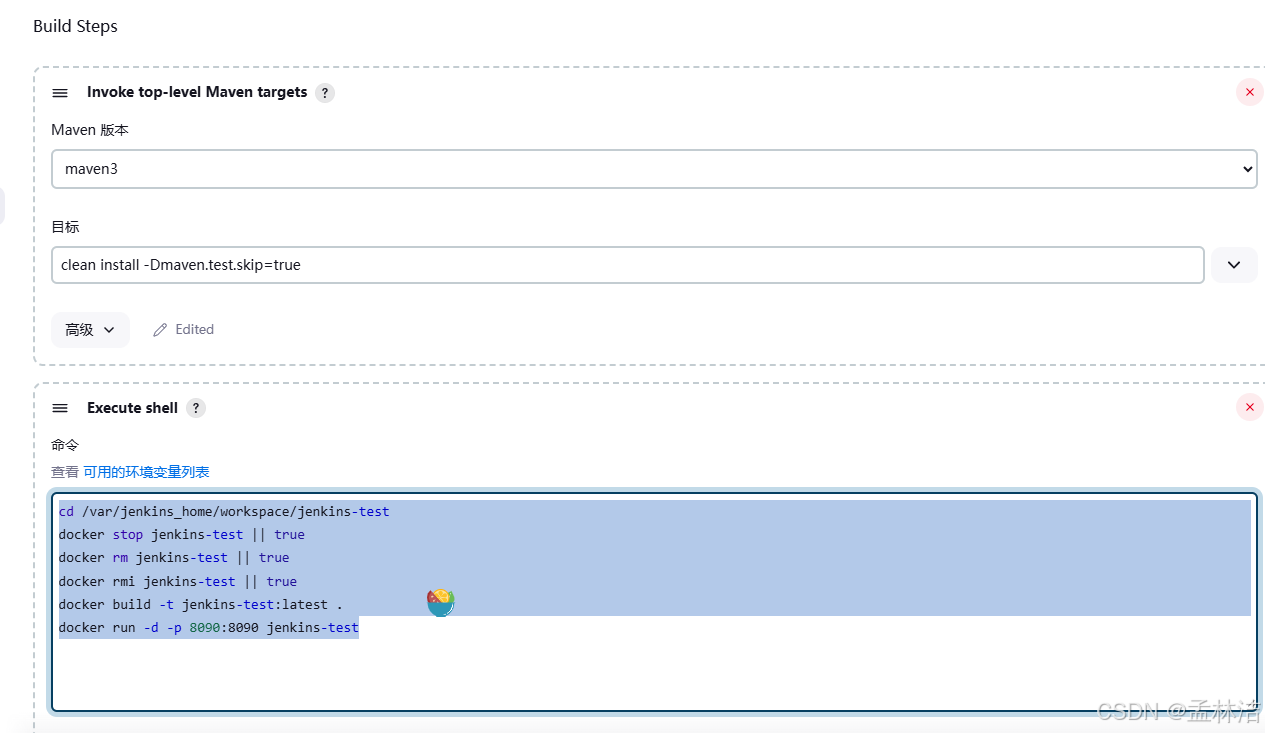Click the 命令 label
This screenshot has height=733, width=1265.
point(65,445)
